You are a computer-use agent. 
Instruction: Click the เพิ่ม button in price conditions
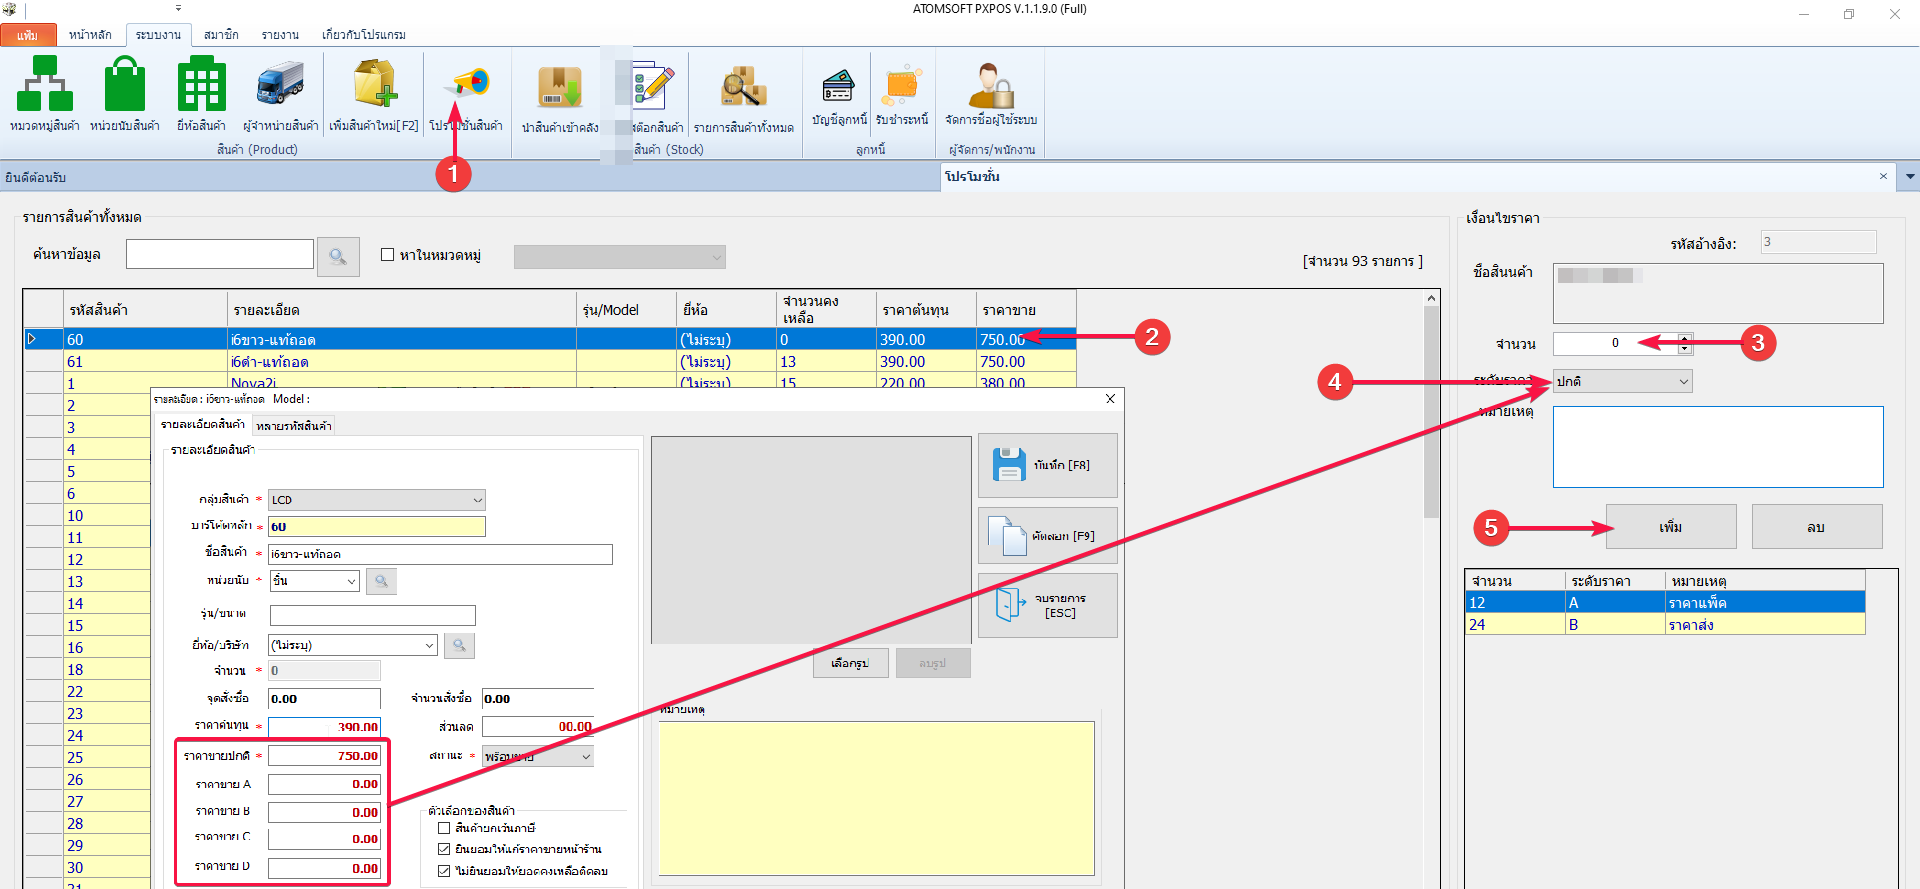[1670, 527]
